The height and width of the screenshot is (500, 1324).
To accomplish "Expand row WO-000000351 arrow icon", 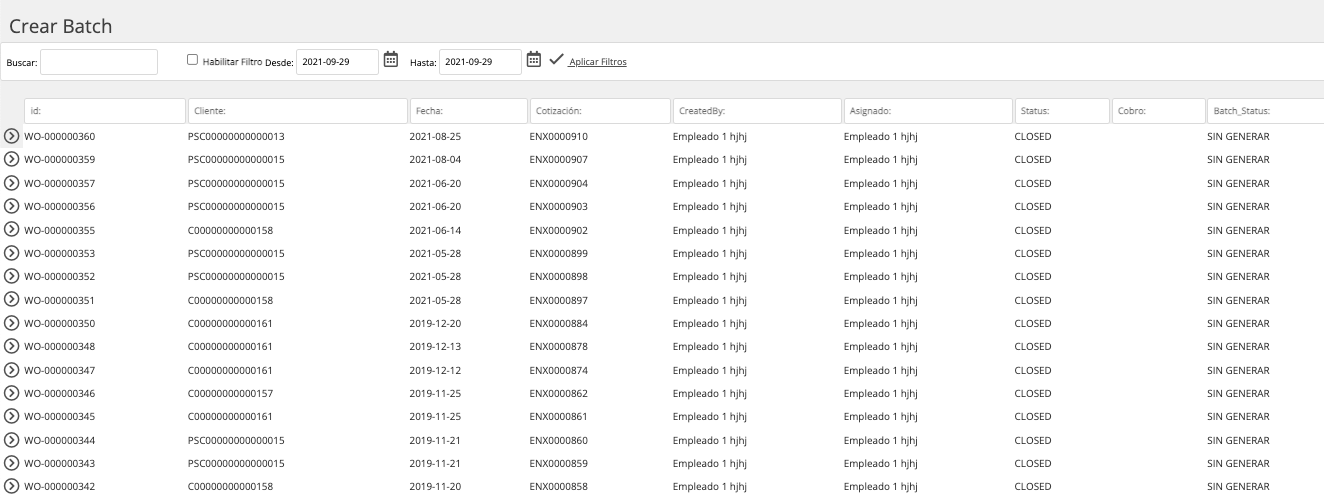I will [12, 300].
